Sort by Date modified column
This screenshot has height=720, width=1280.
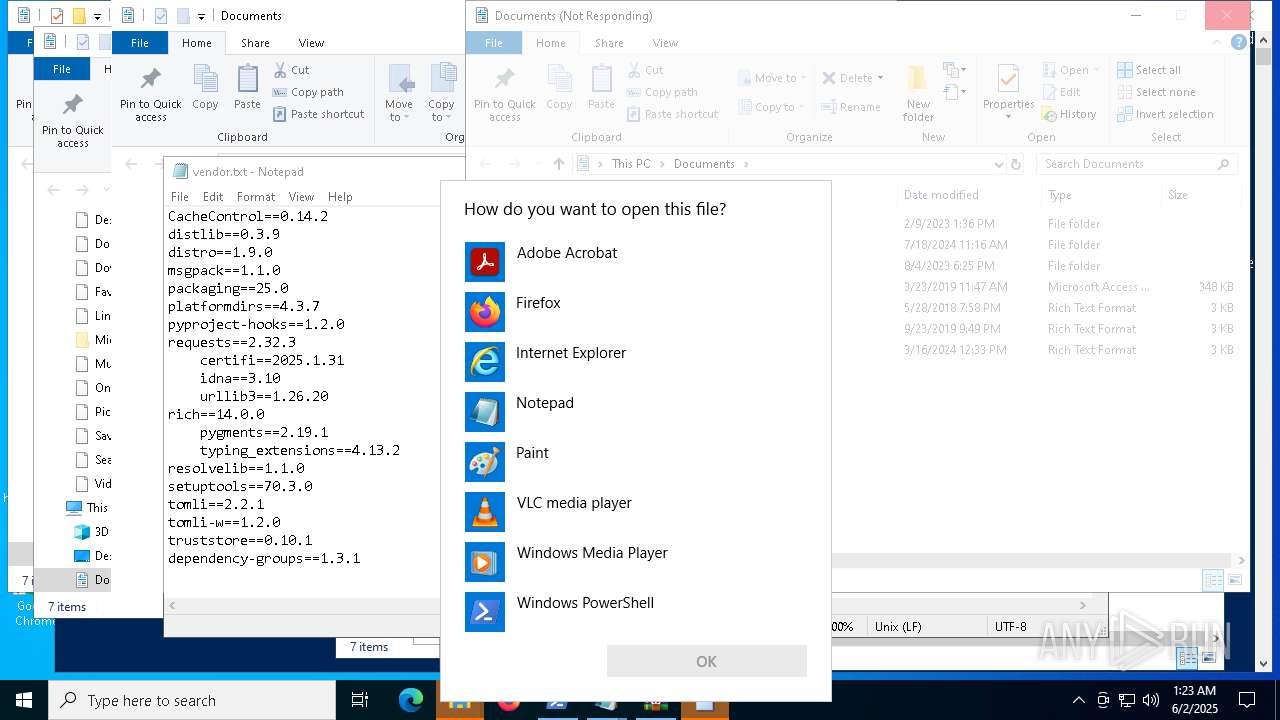click(941, 195)
